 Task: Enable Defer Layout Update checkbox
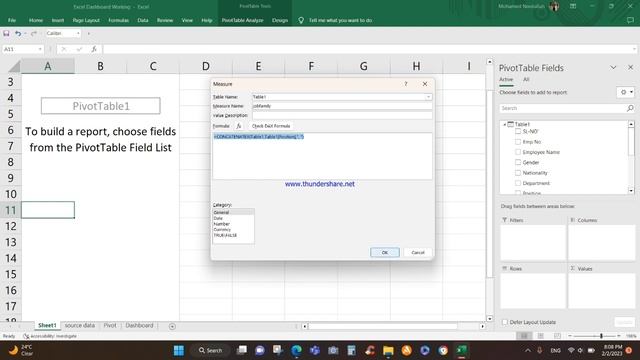coord(505,322)
